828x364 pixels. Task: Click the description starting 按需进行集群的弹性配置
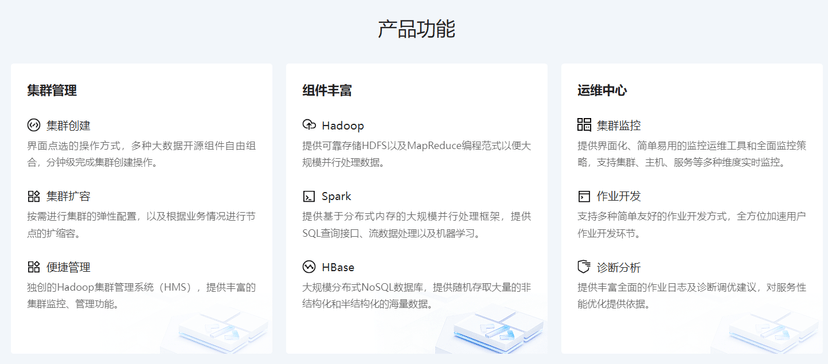[142, 225]
